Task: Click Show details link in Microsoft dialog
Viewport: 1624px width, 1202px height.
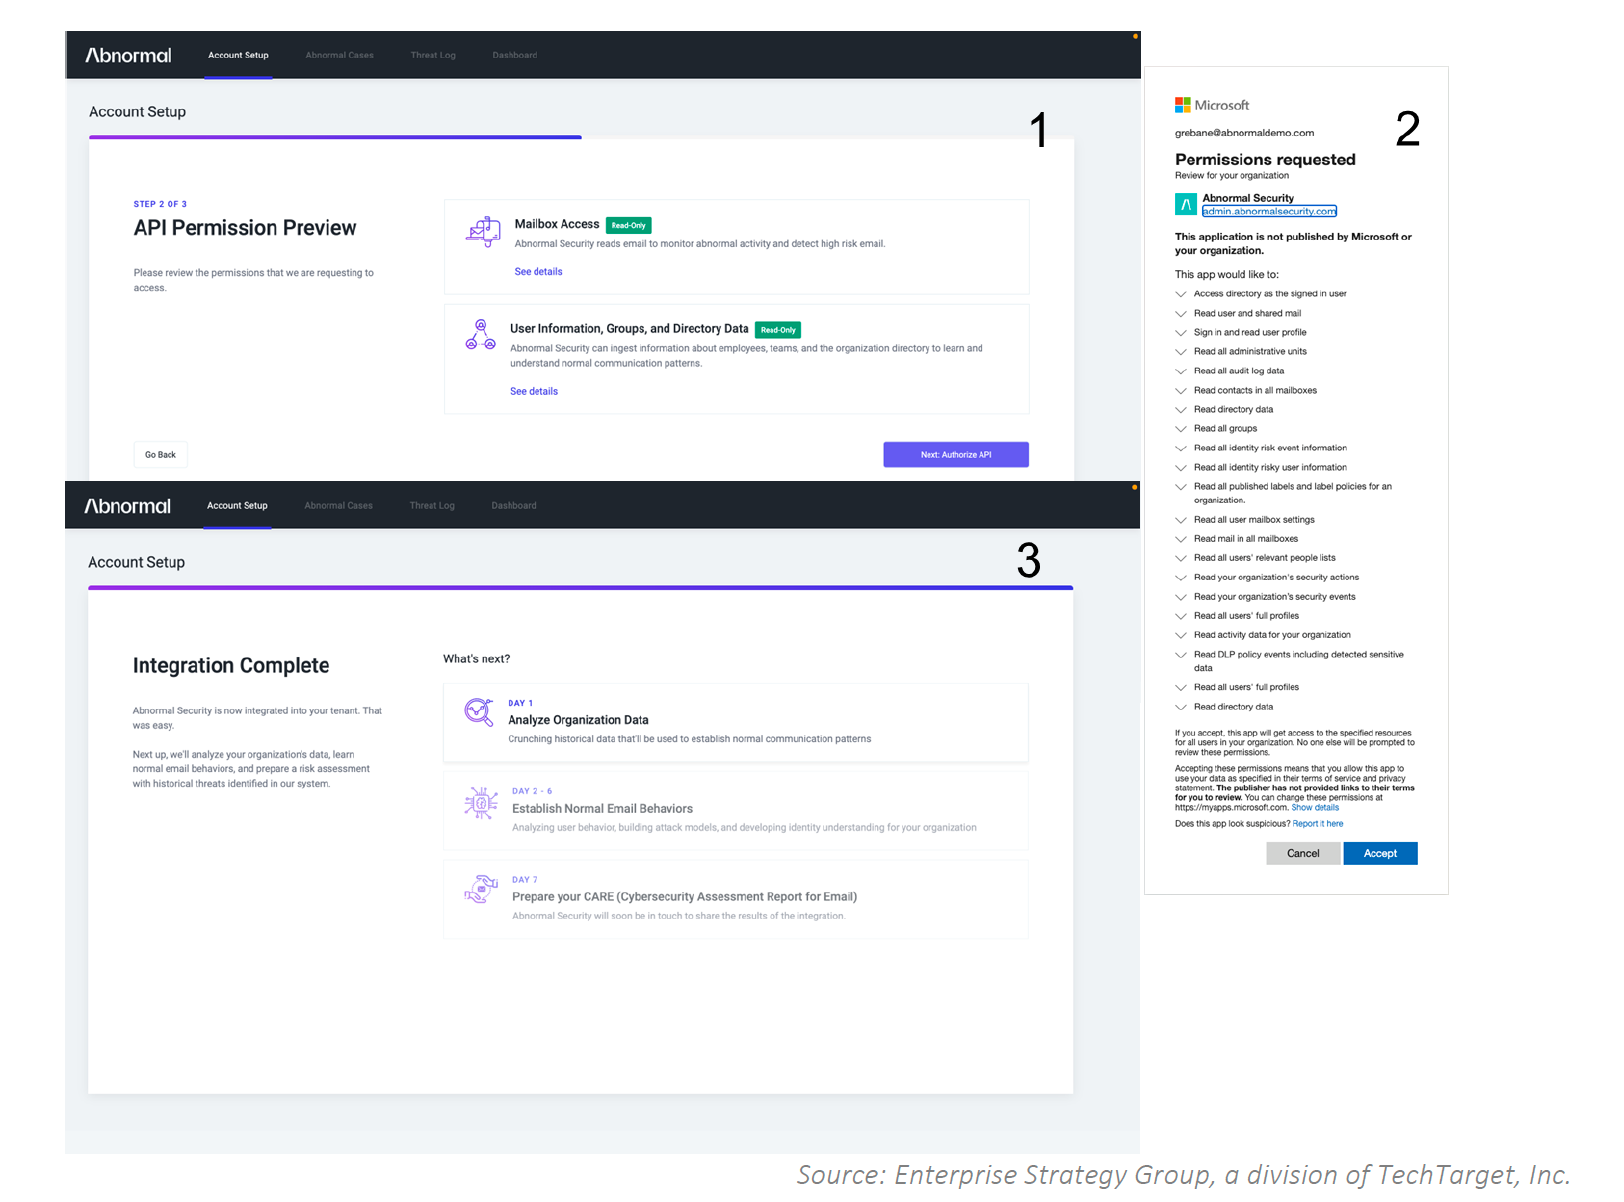Action: coord(1315,808)
